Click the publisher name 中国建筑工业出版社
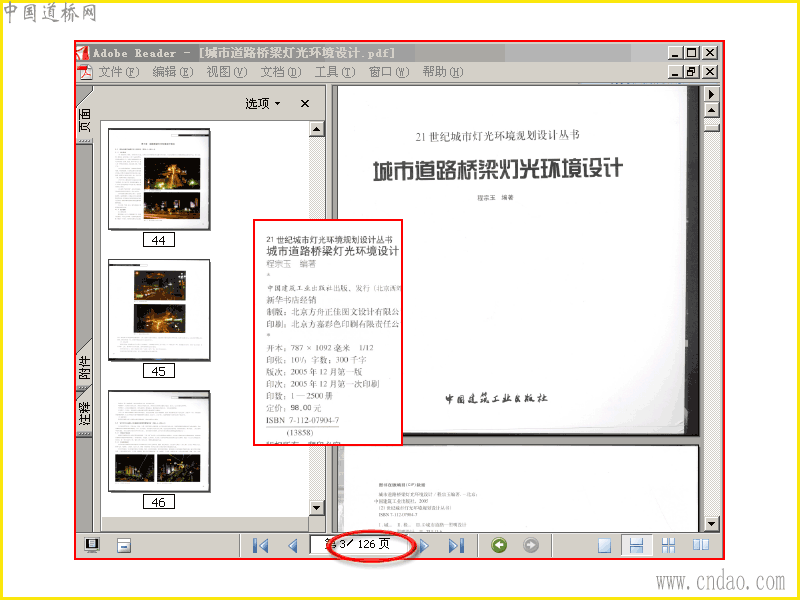The width and height of the screenshot is (800, 600). point(496,398)
